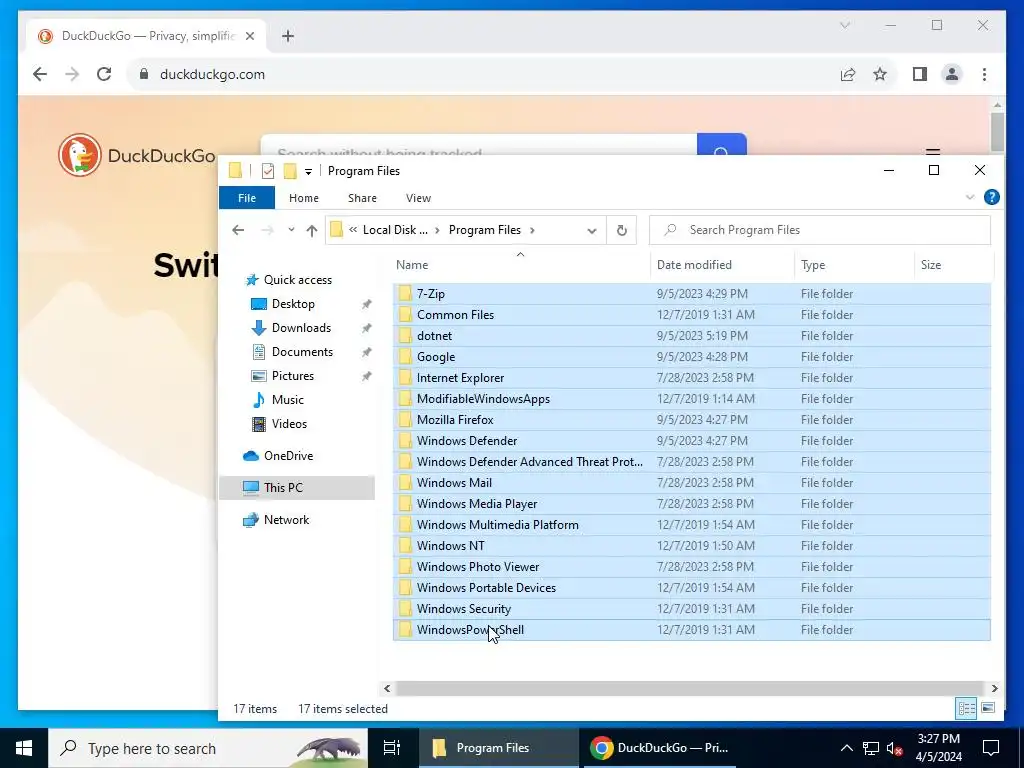Open Documents in the navigation pane
The height and width of the screenshot is (768, 1024).
coord(302,352)
